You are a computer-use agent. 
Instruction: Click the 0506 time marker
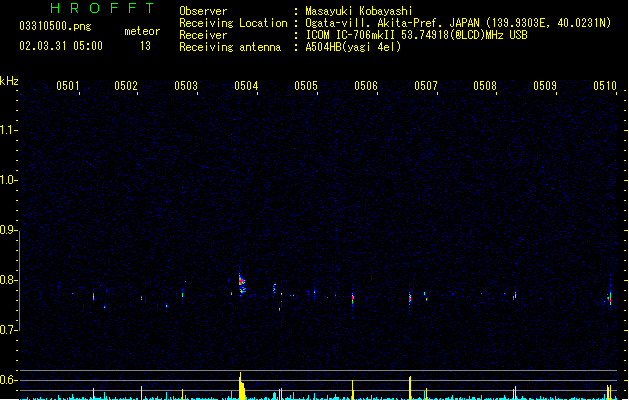(x=366, y=86)
